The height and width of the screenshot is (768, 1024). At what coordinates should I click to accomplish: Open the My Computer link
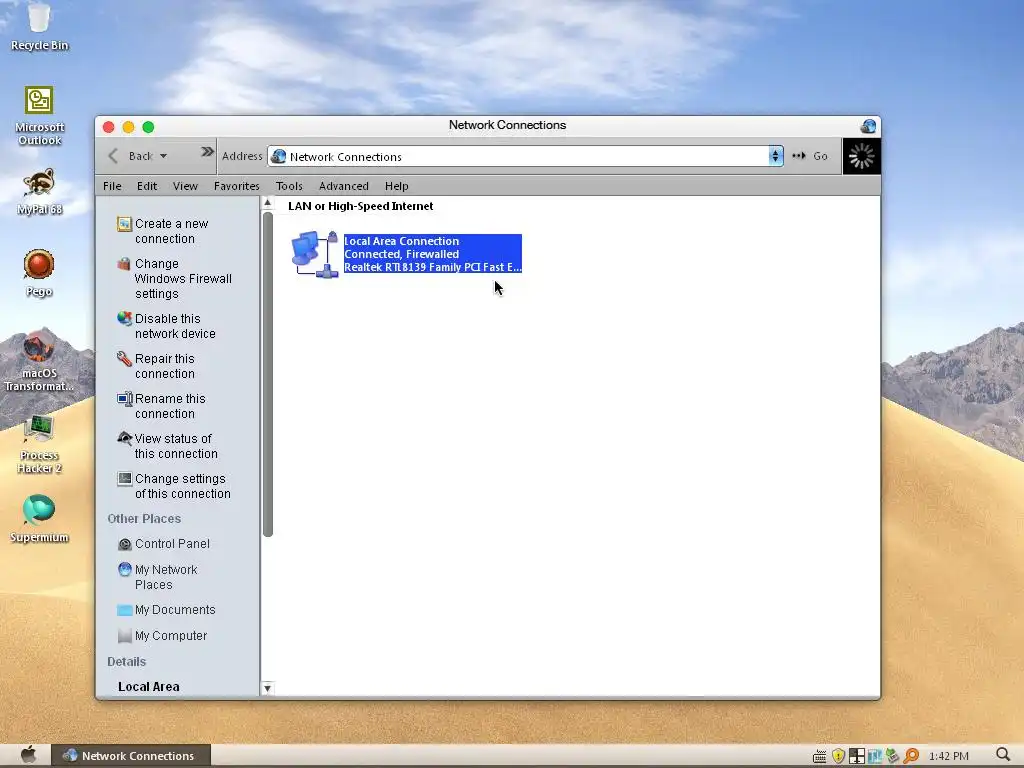170,635
